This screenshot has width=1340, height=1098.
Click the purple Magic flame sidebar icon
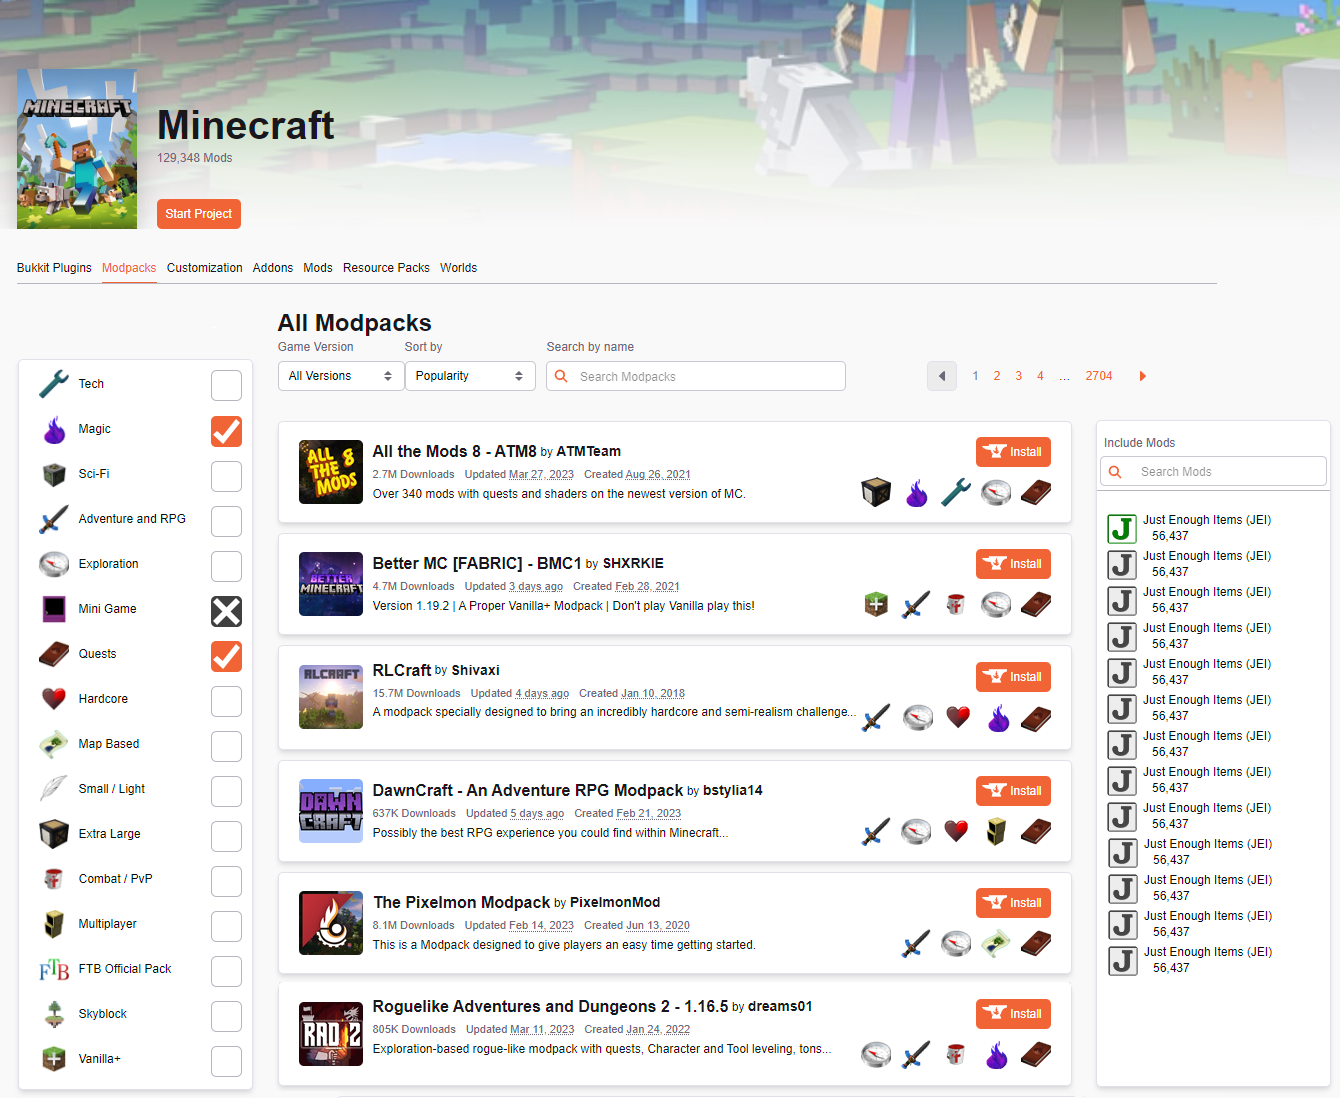(54, 430)
